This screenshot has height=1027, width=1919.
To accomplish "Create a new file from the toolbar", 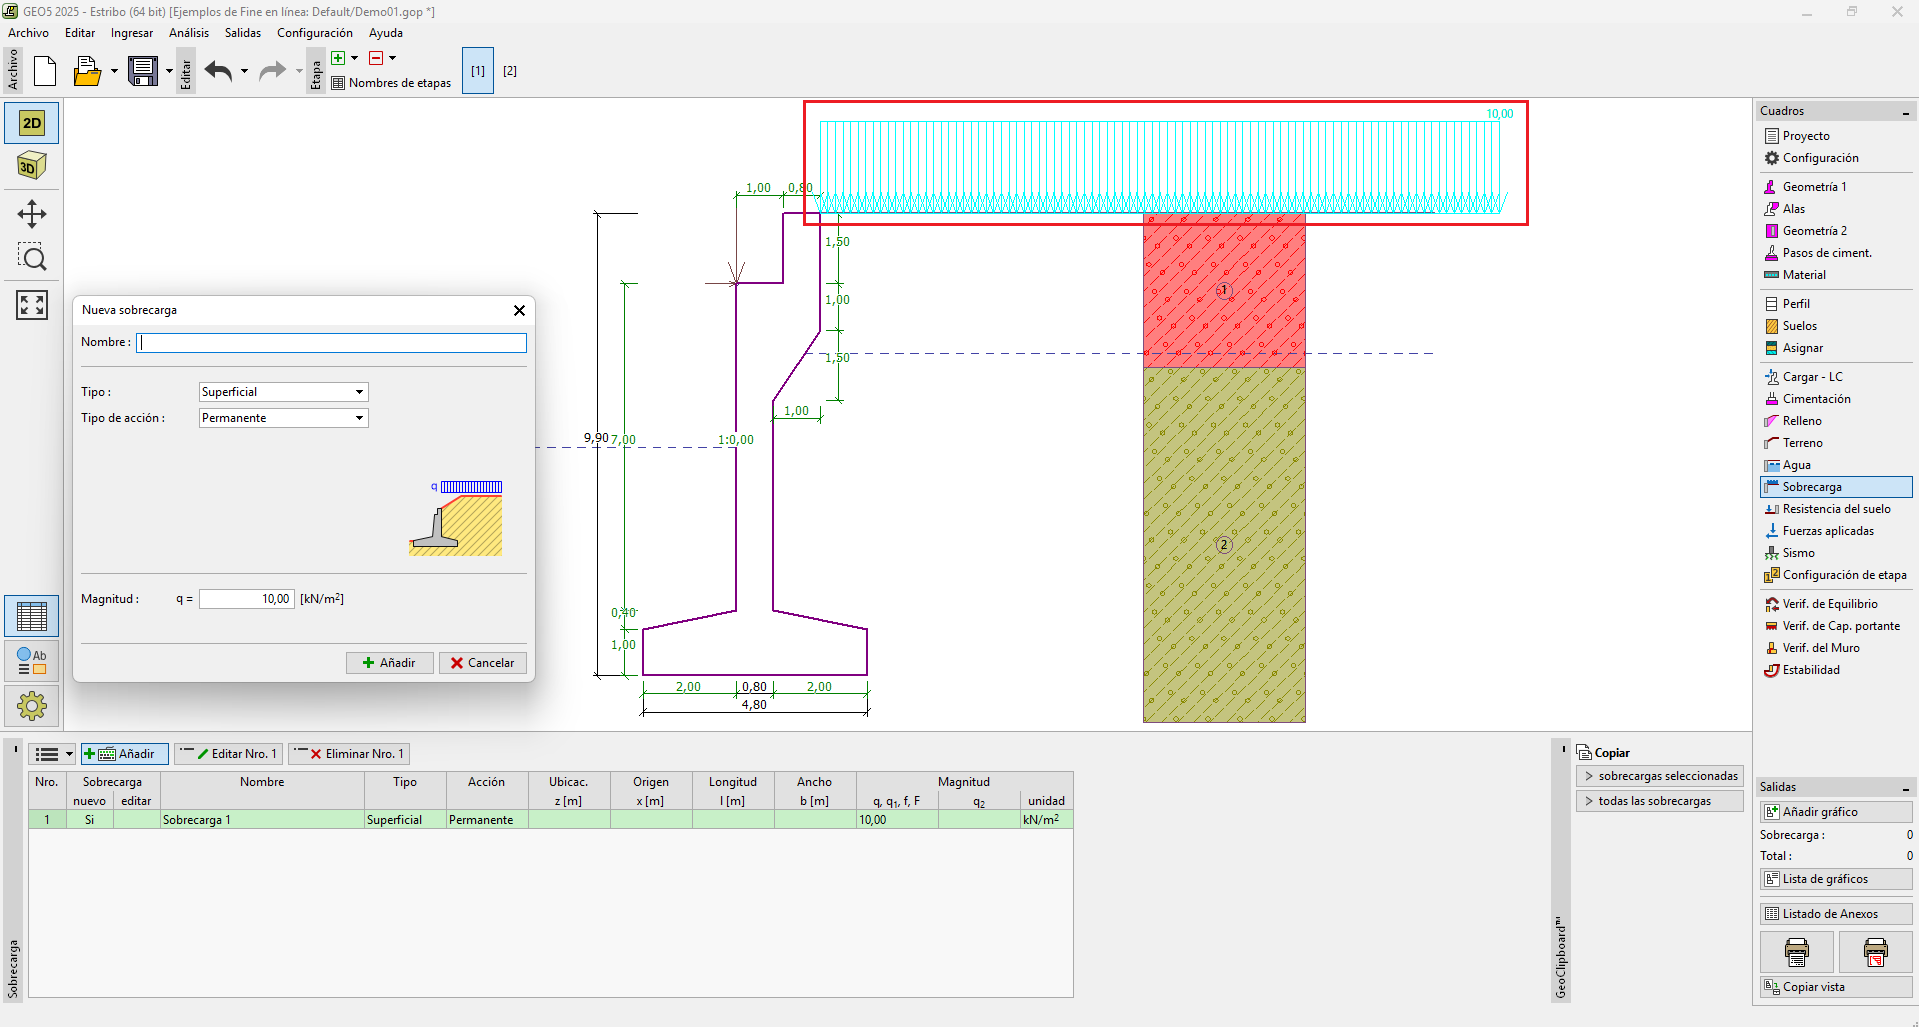I will click(45, 71).
